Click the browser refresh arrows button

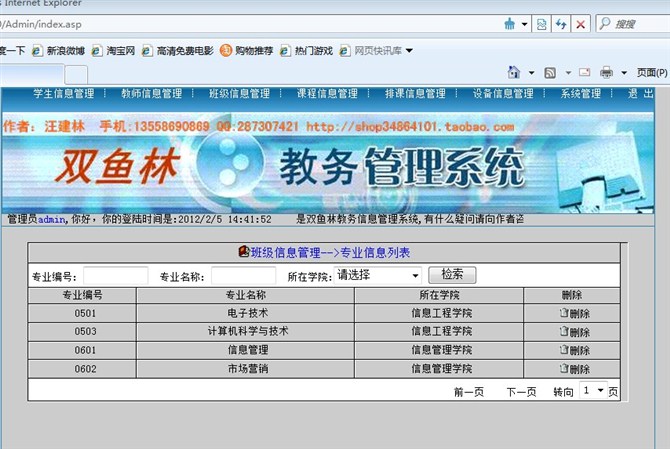coord(561,24)
